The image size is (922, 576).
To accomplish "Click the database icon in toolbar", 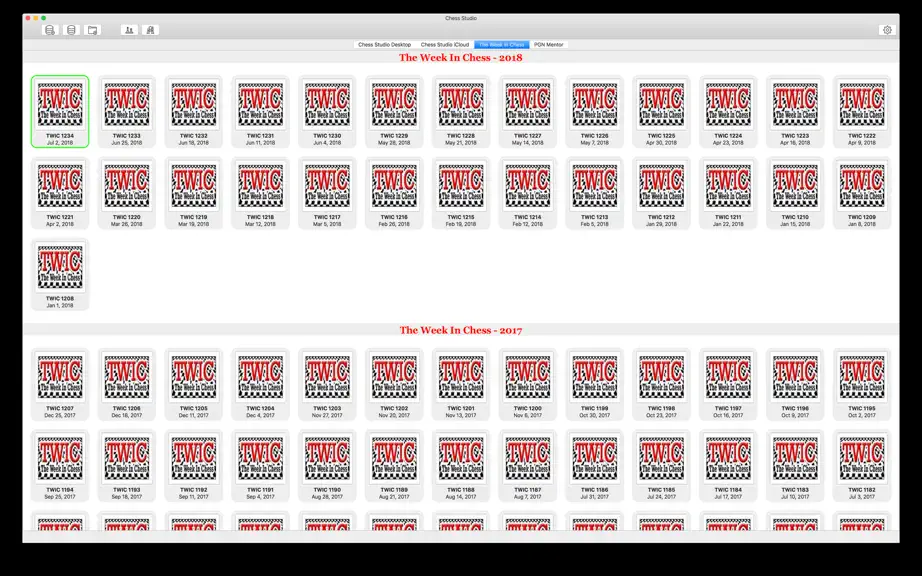I will click(x=71, y=30).
